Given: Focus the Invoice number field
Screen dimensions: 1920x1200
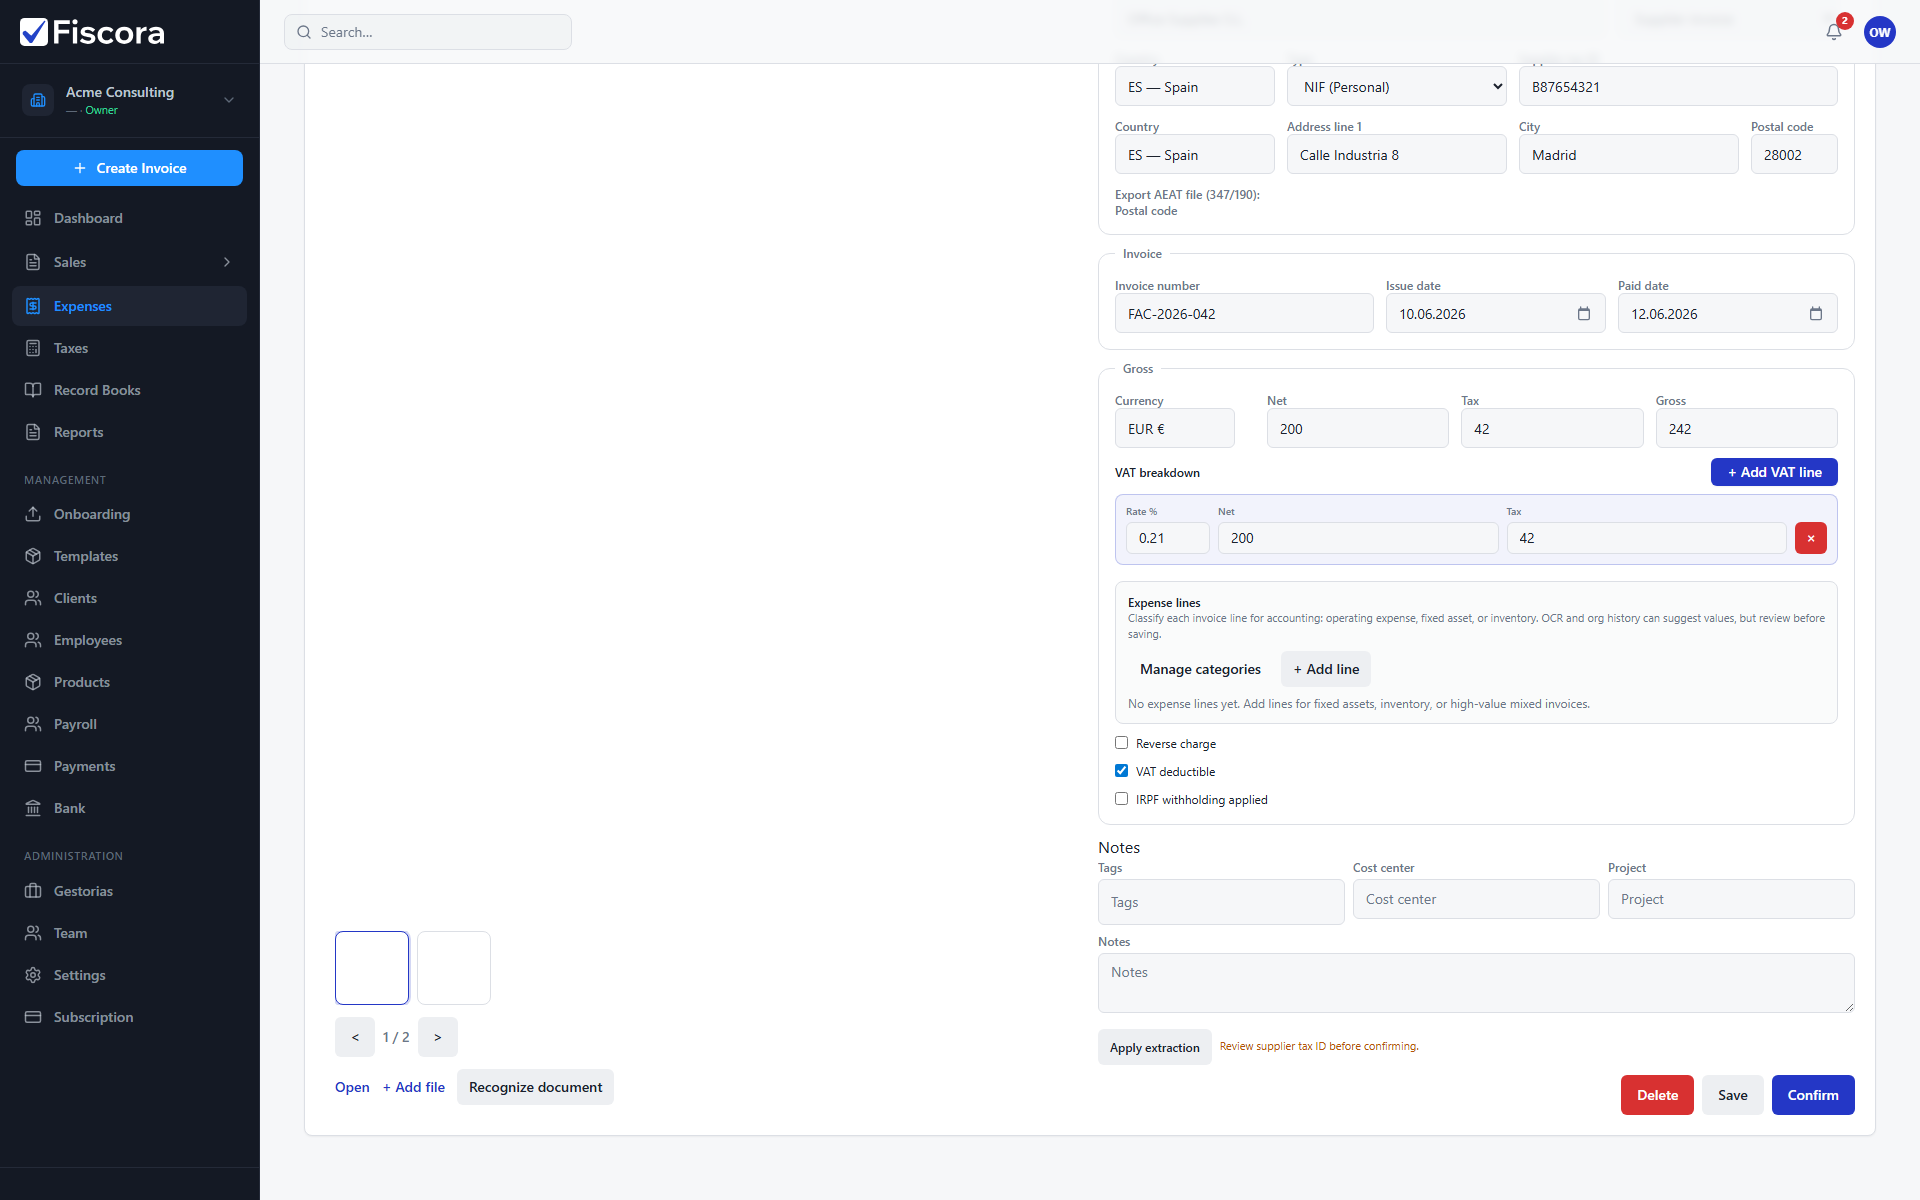Looking at the screenshot, I should tap(1244, 314).
